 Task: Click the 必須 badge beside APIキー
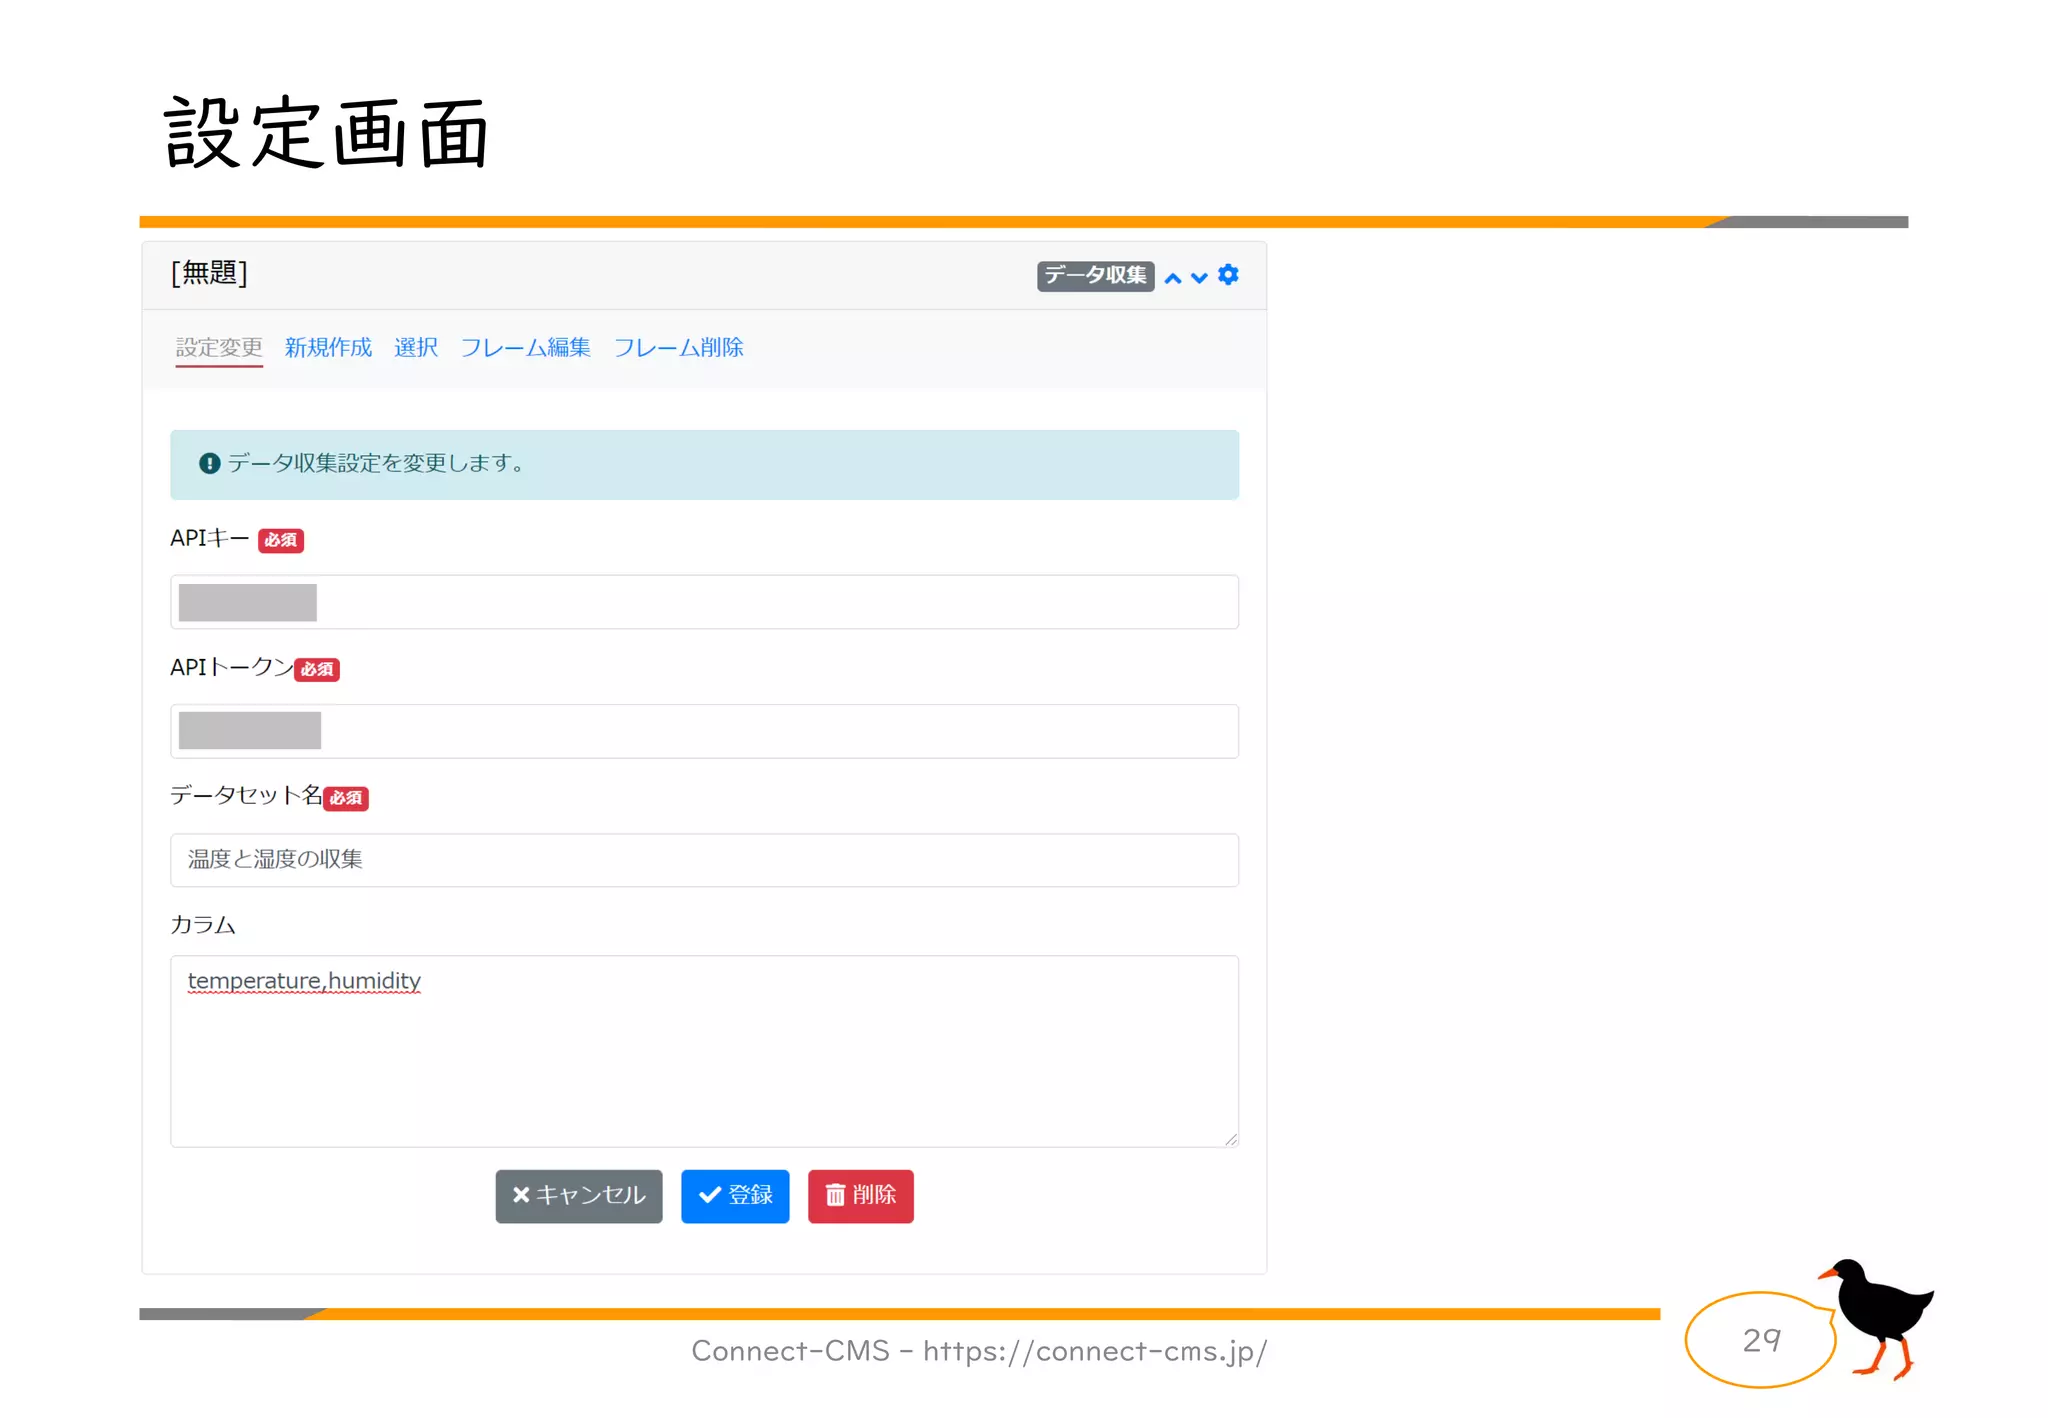[281, 540]
